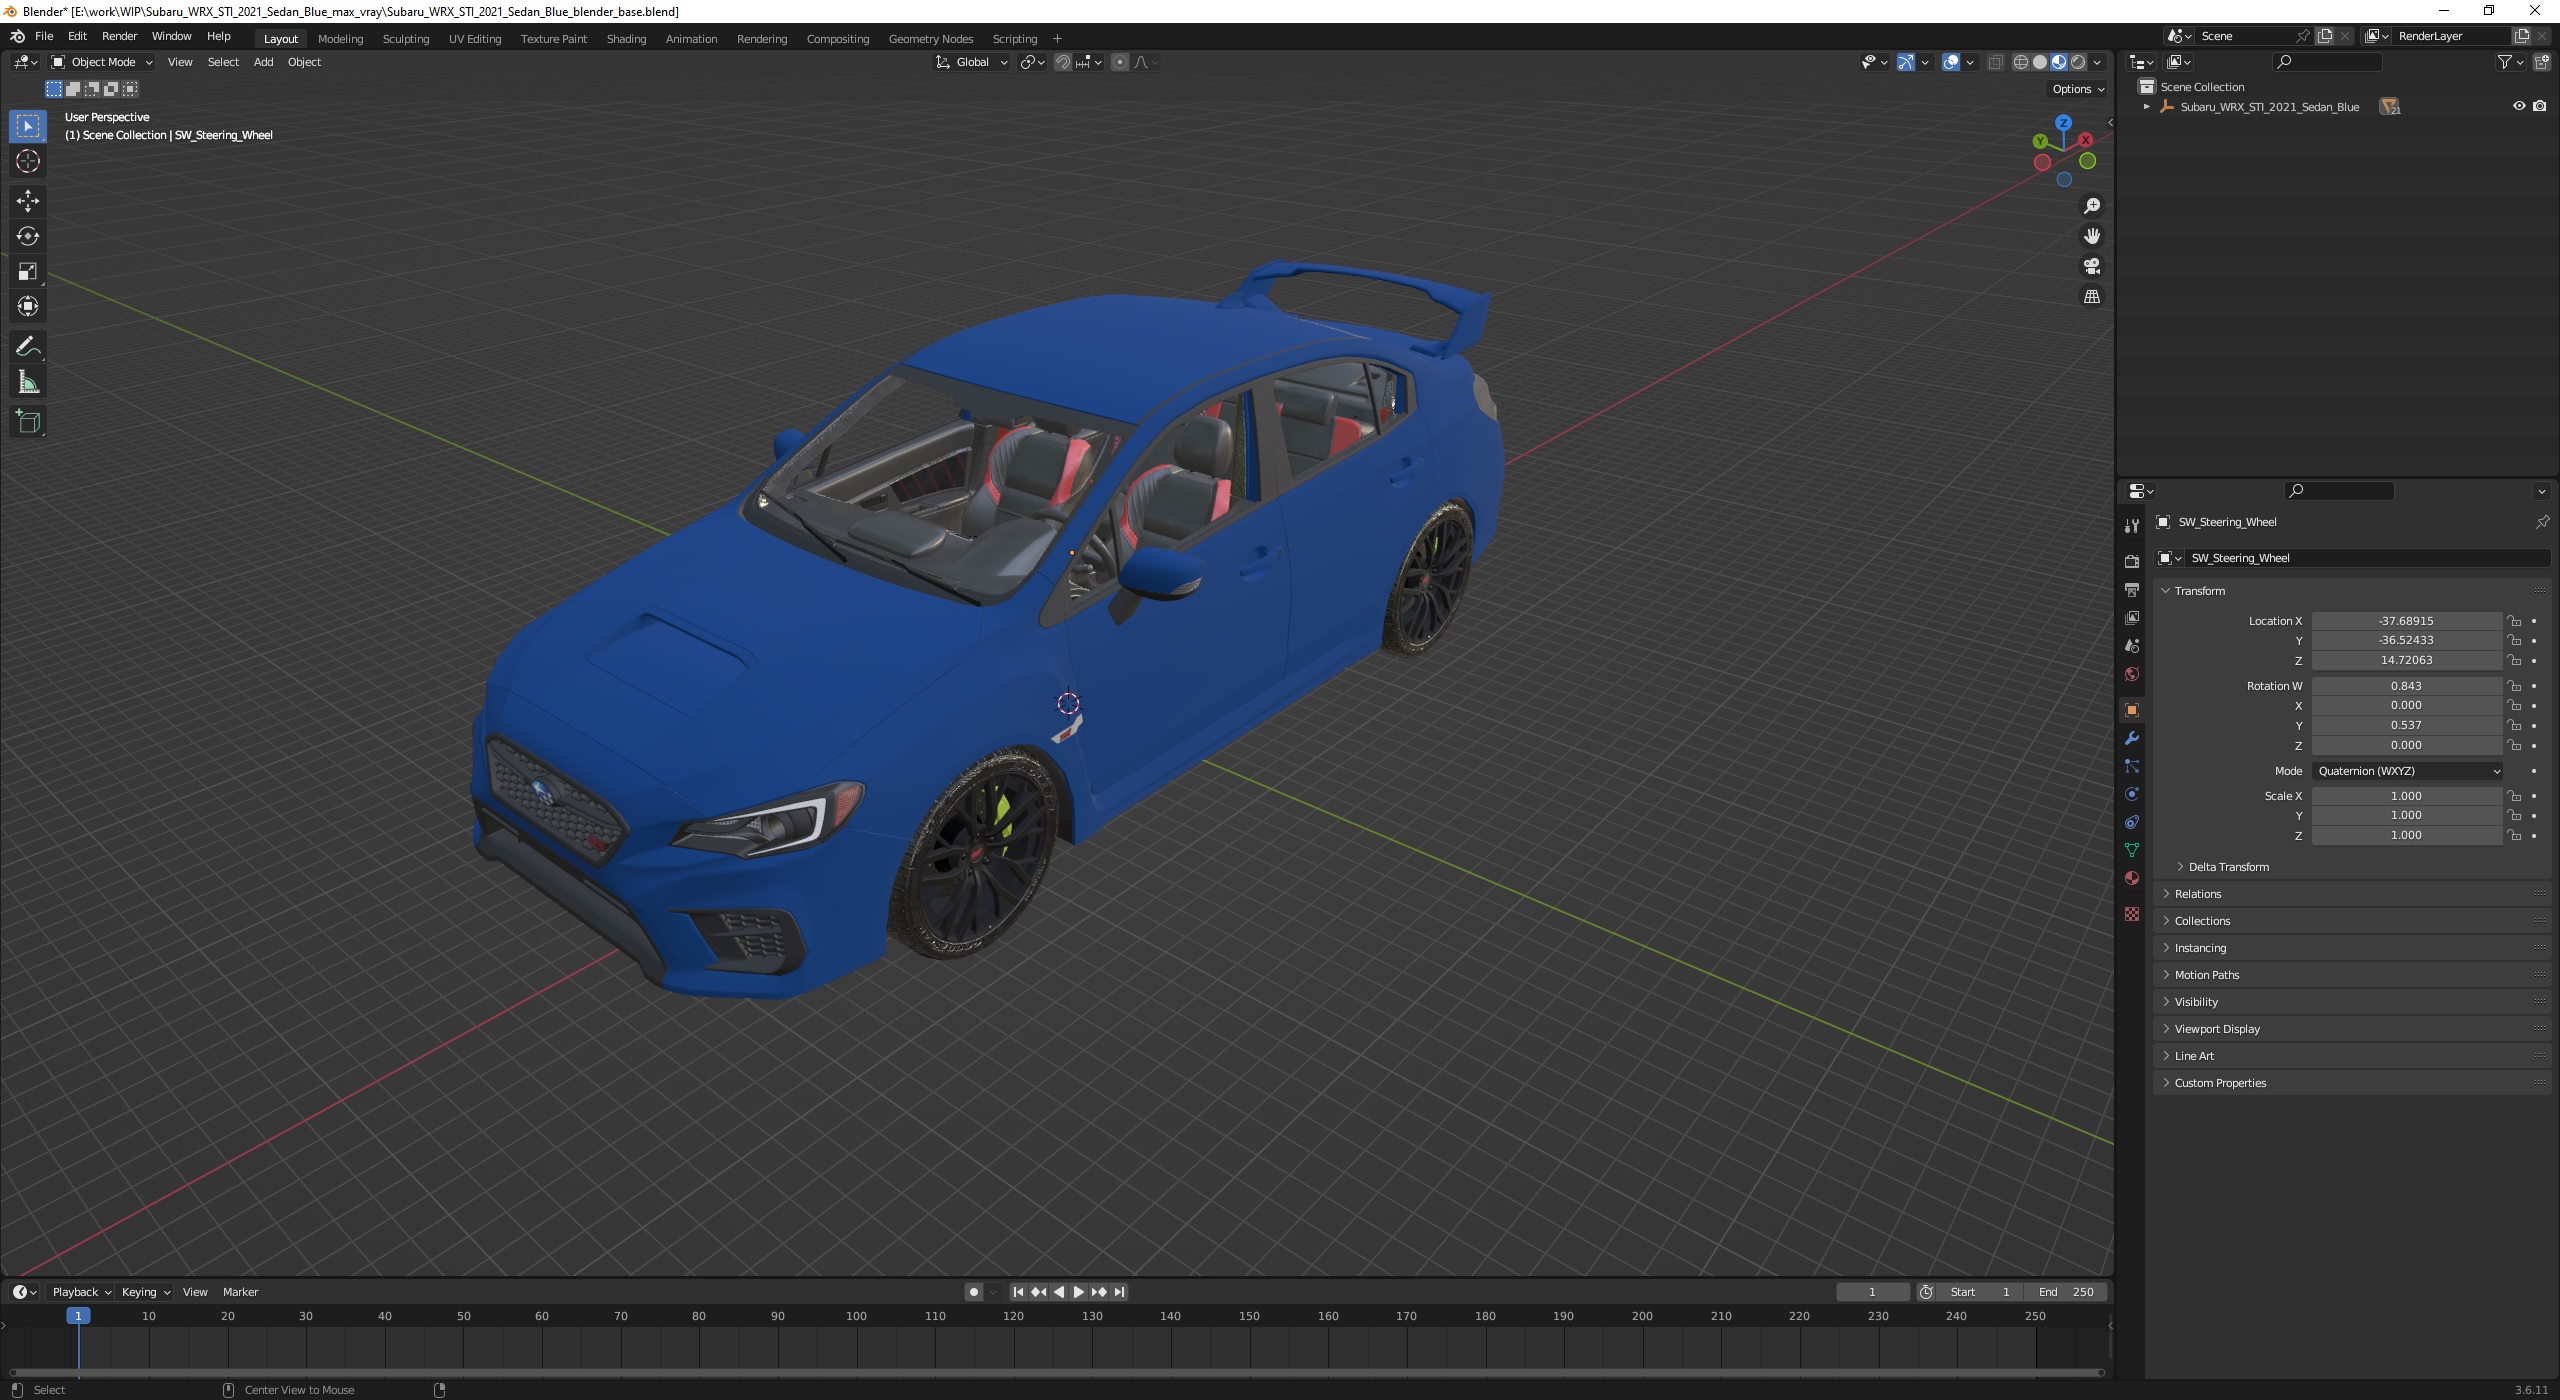Viewport: 2560px width, 1400px height.
Task: Toggle proportional editing button
Action: pyautogui.click(x=1119, y=62)
